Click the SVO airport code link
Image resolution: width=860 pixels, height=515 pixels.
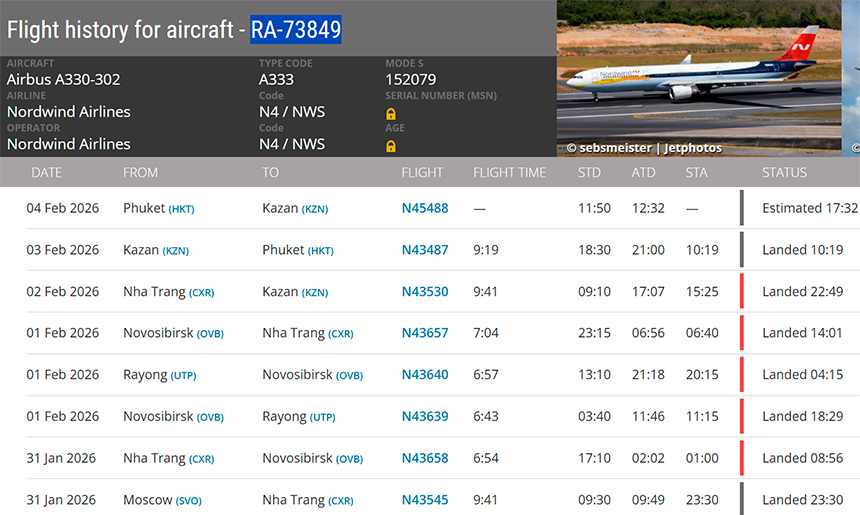pos(189,500)
